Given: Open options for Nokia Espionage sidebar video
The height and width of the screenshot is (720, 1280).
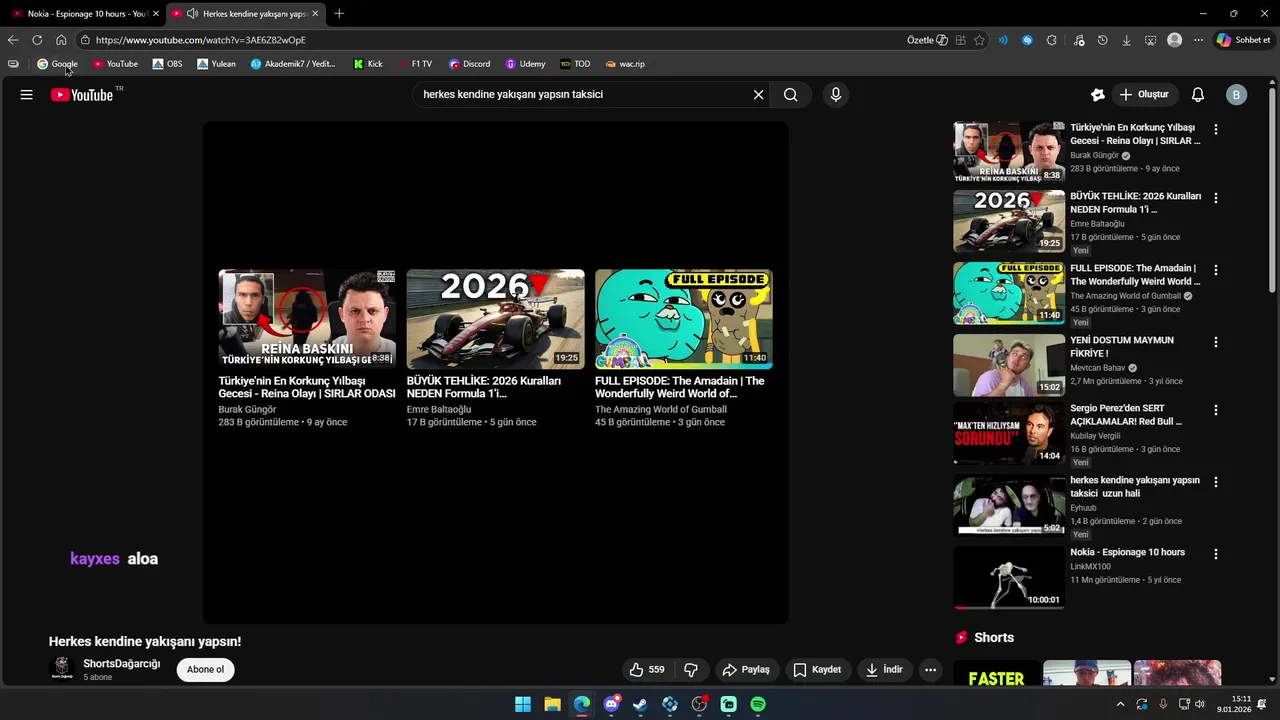Looking at the screenshot, I should click(x=1216, y=554).
